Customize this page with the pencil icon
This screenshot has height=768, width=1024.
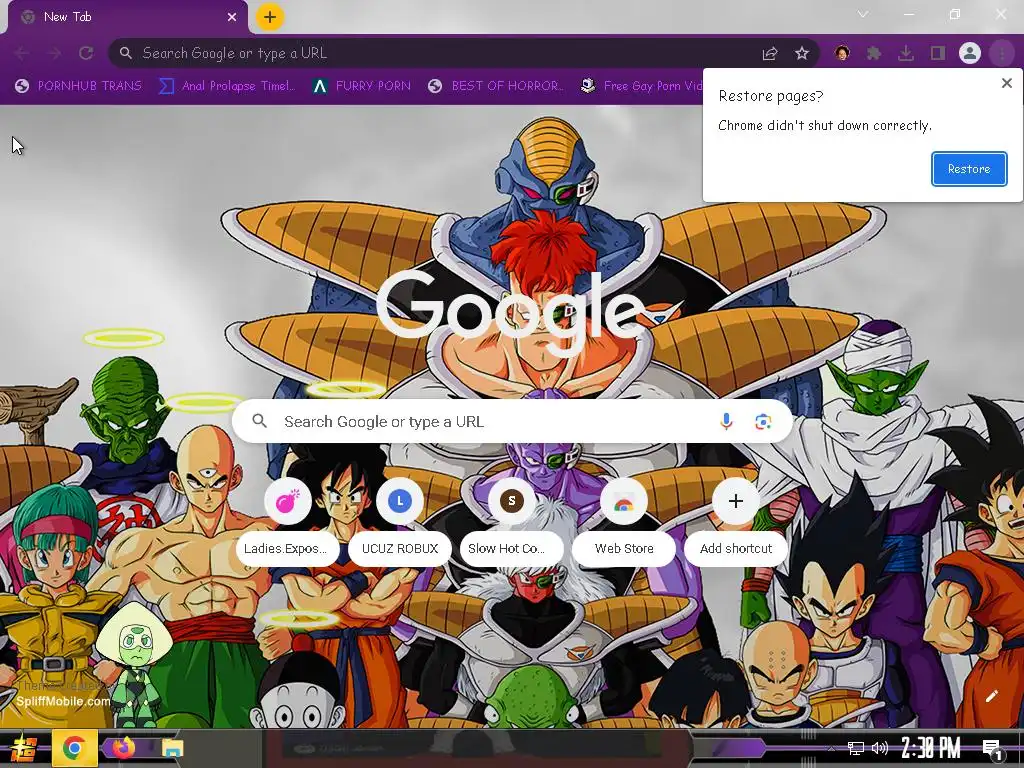pos(991,696)
